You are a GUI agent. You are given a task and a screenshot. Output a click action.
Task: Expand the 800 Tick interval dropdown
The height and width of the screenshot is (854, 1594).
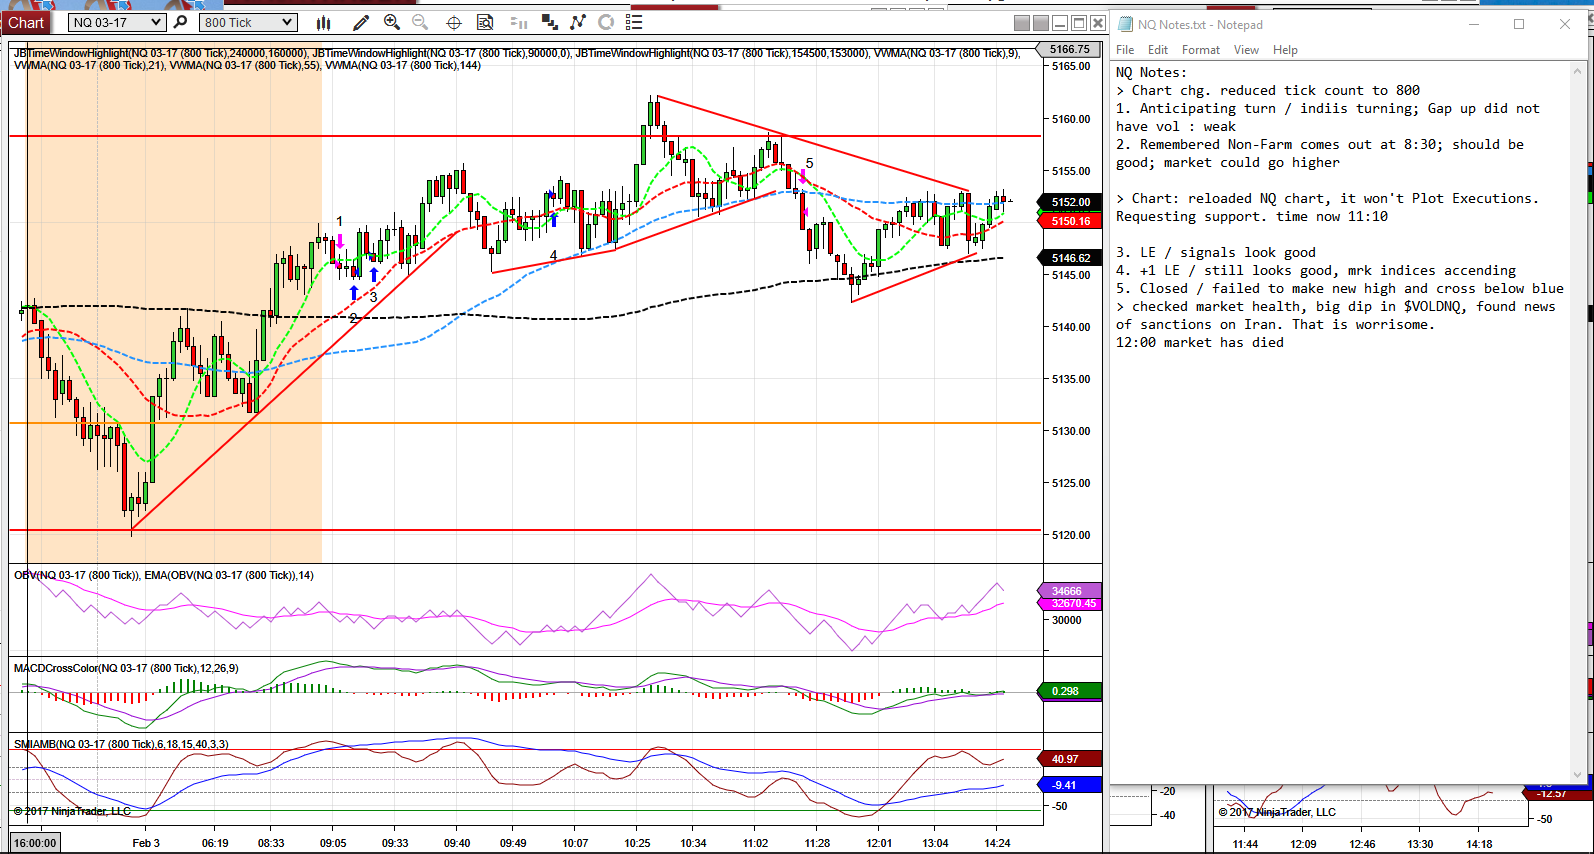pyautogui.click(x=248, y=22)
